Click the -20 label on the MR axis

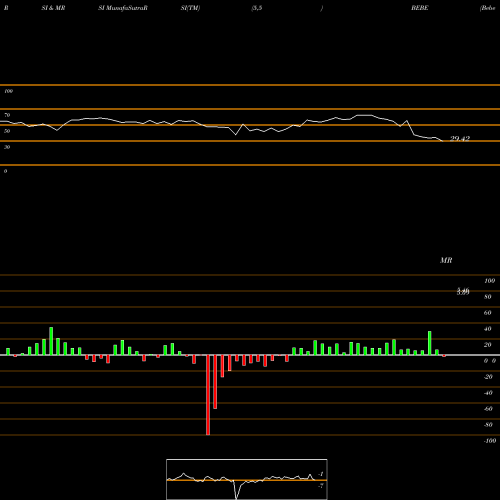(x=488, y=377)
